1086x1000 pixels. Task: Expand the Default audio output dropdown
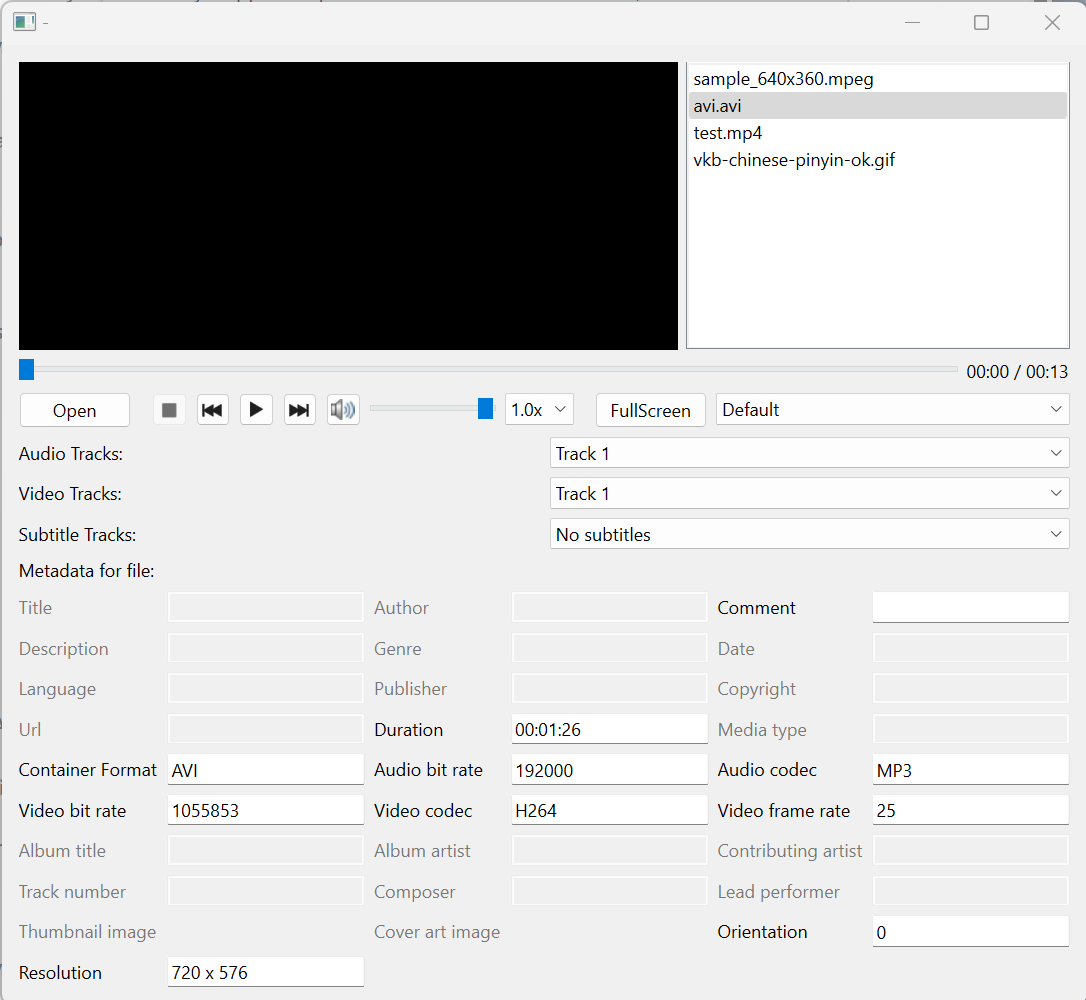[892, 410]
